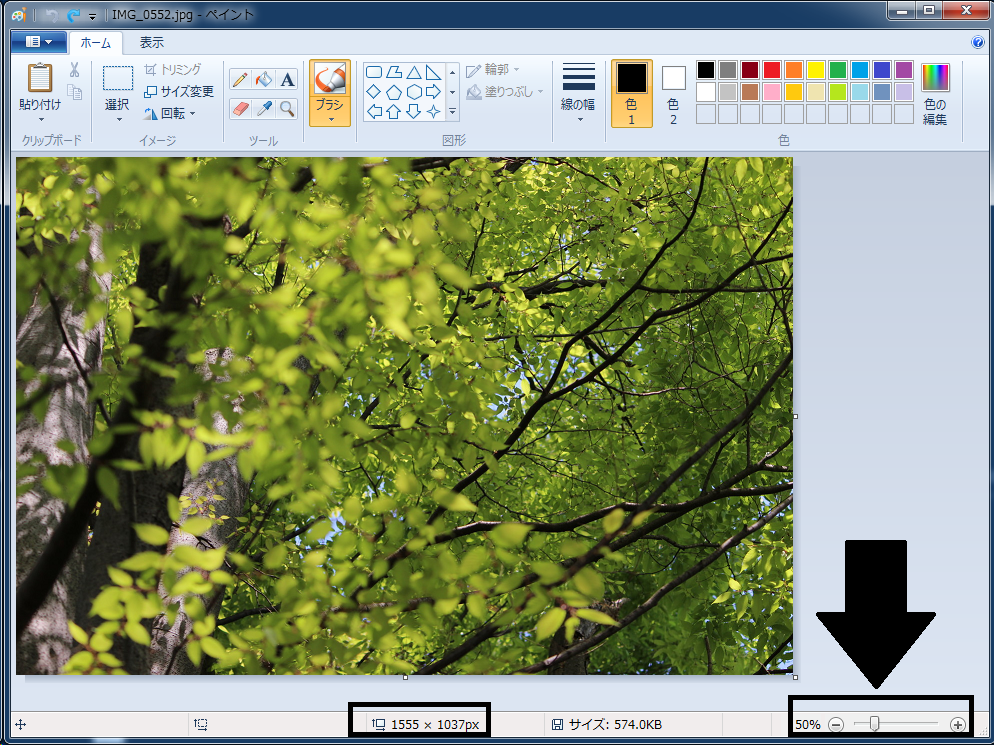Select the Pencil tool

pos(240,80)
